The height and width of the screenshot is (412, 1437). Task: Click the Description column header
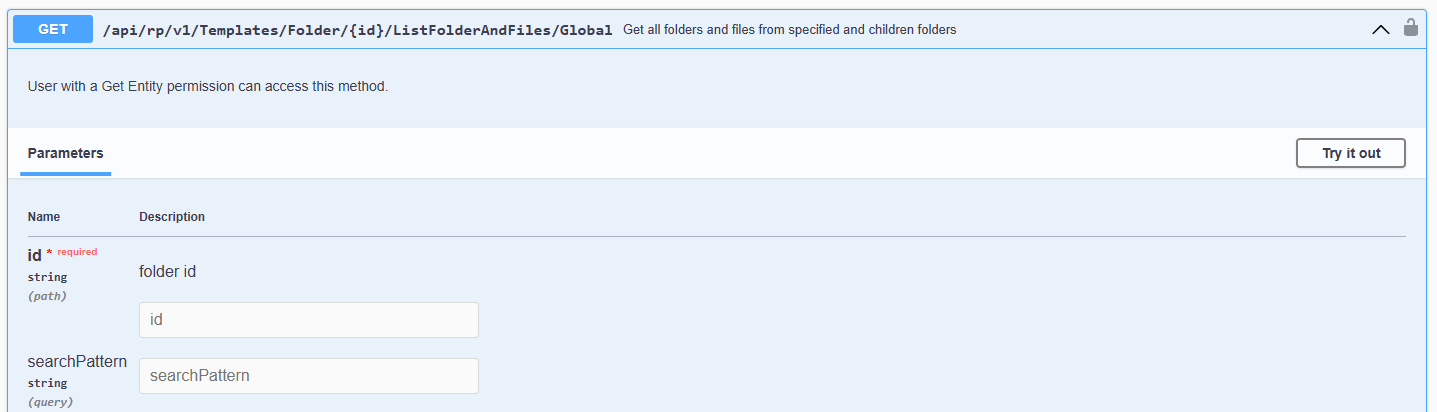pos(172,217)
